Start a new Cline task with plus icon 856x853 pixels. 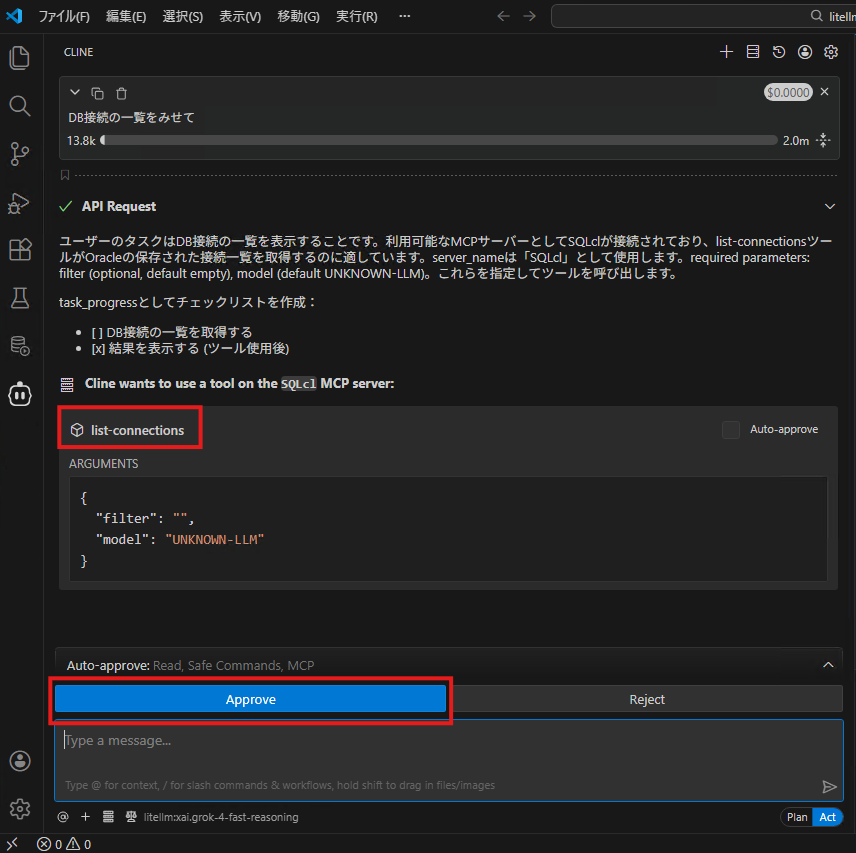(726, 52)
